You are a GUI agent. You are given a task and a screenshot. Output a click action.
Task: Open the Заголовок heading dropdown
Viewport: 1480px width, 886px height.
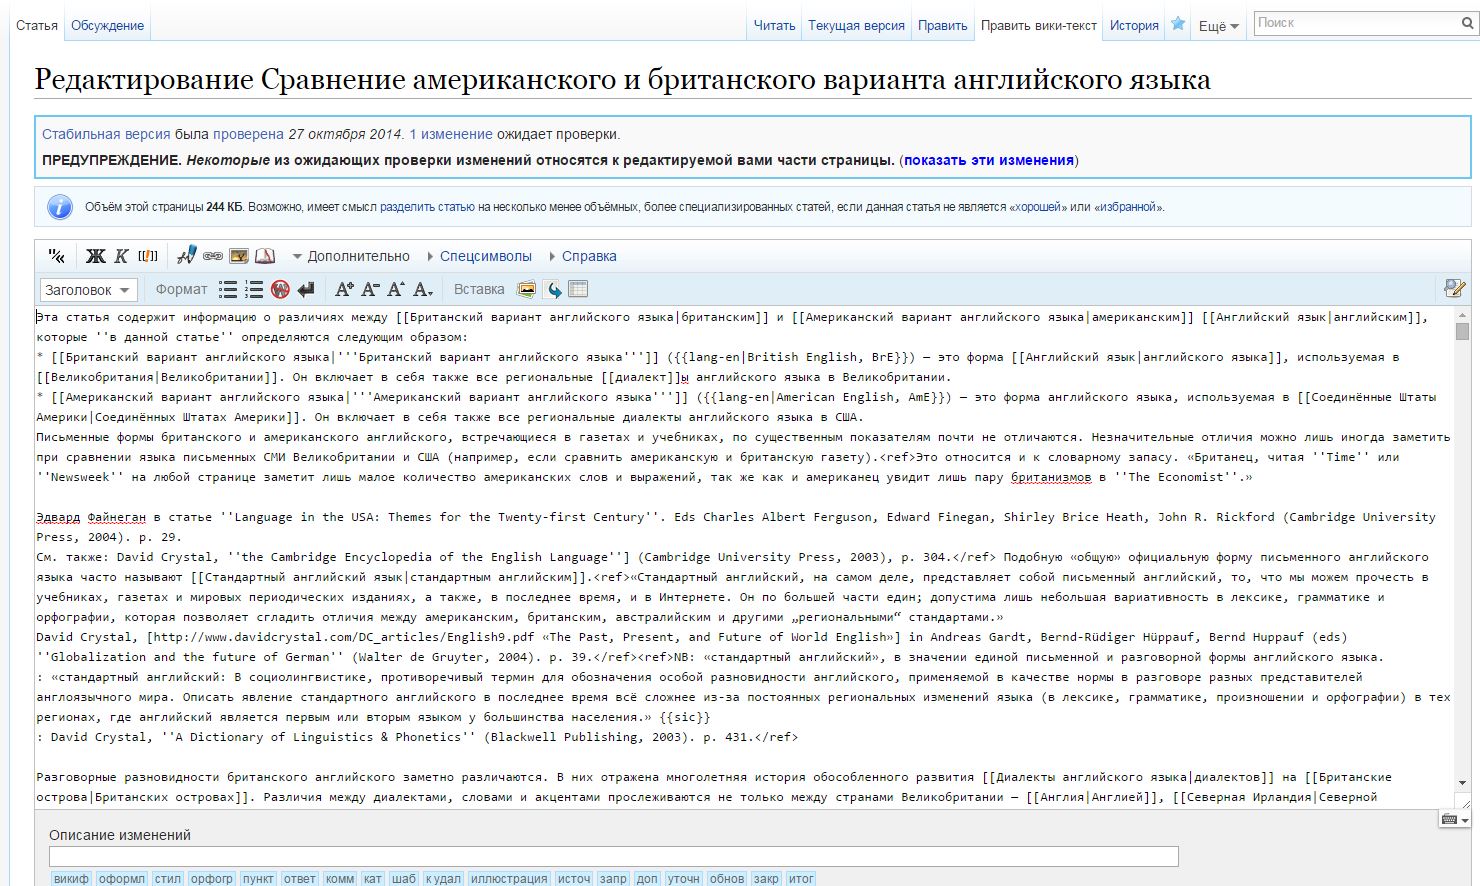click(87, 289)
